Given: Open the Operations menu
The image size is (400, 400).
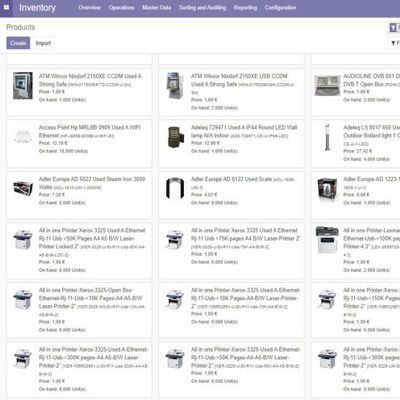Looking at the screenshot, I should pos(121,8).
